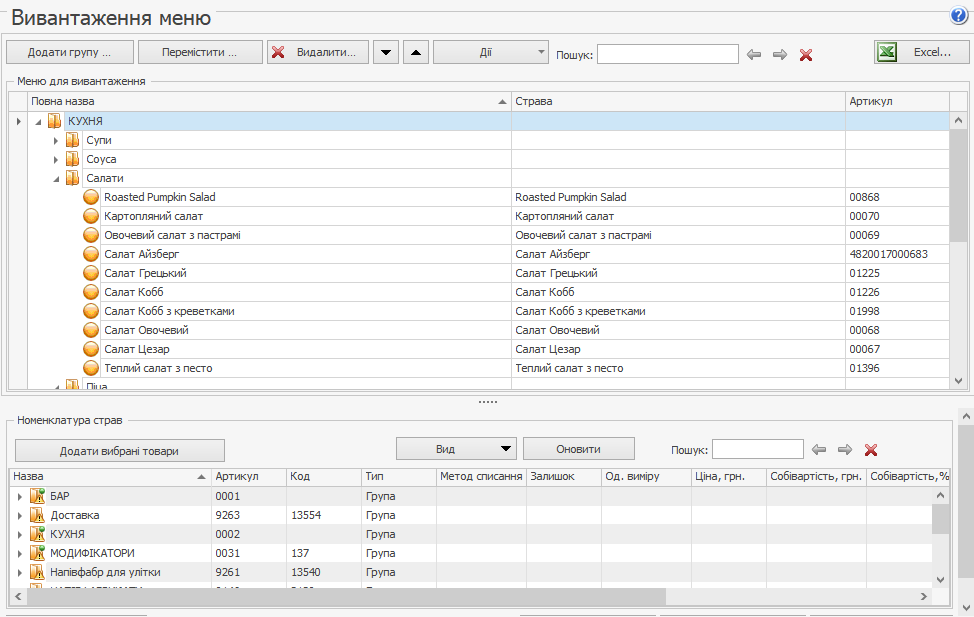
Task: Clear the nomenclature search with red X
Action: pos(871,450)
